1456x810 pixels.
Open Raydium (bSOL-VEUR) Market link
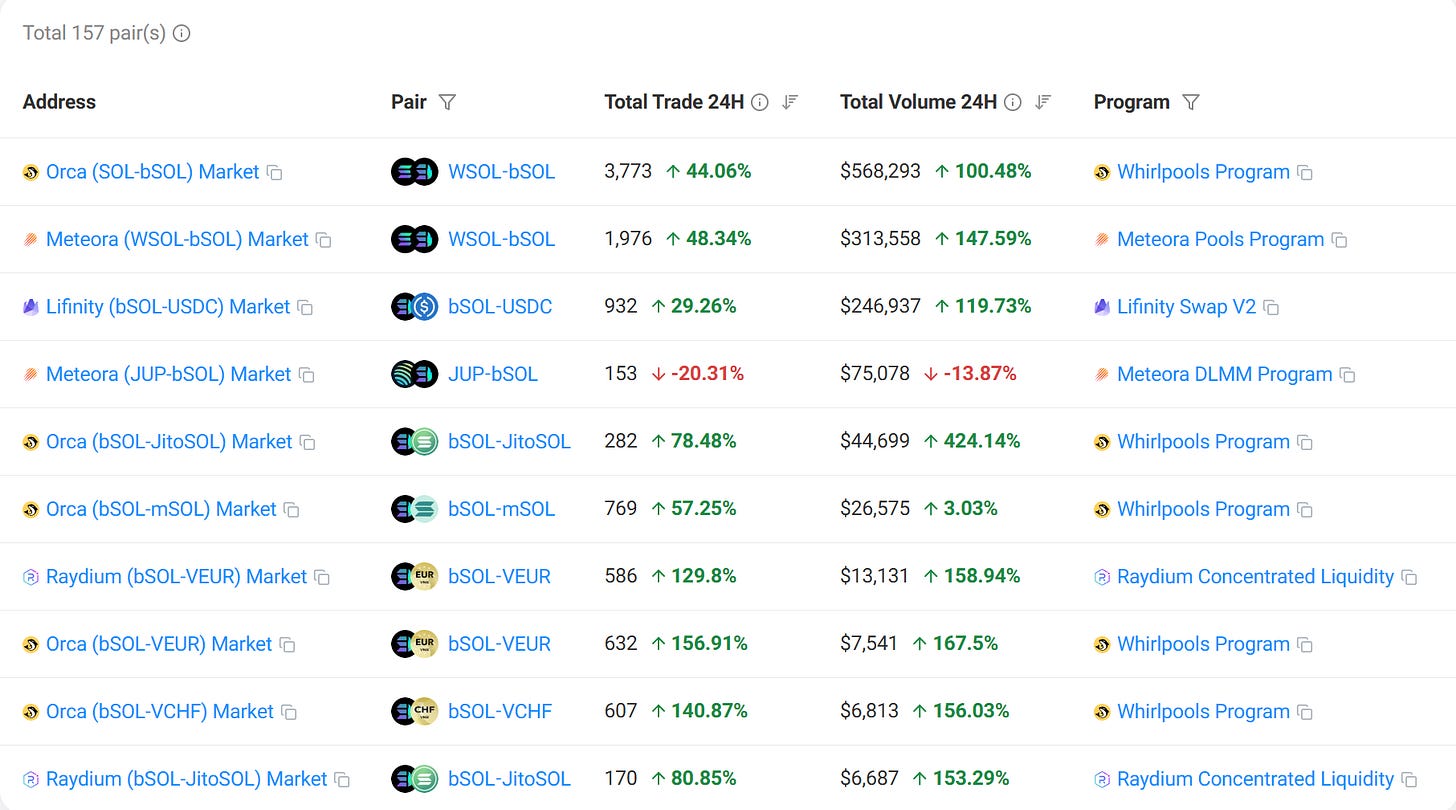(176, 577)
